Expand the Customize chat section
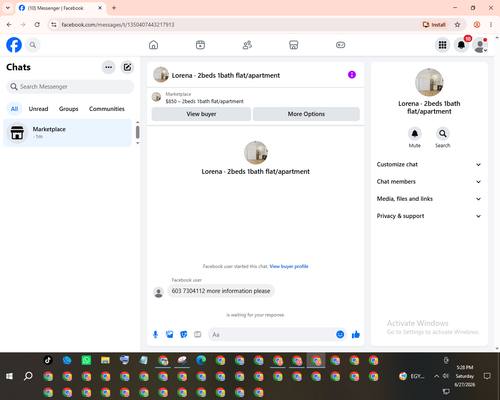 429,164
